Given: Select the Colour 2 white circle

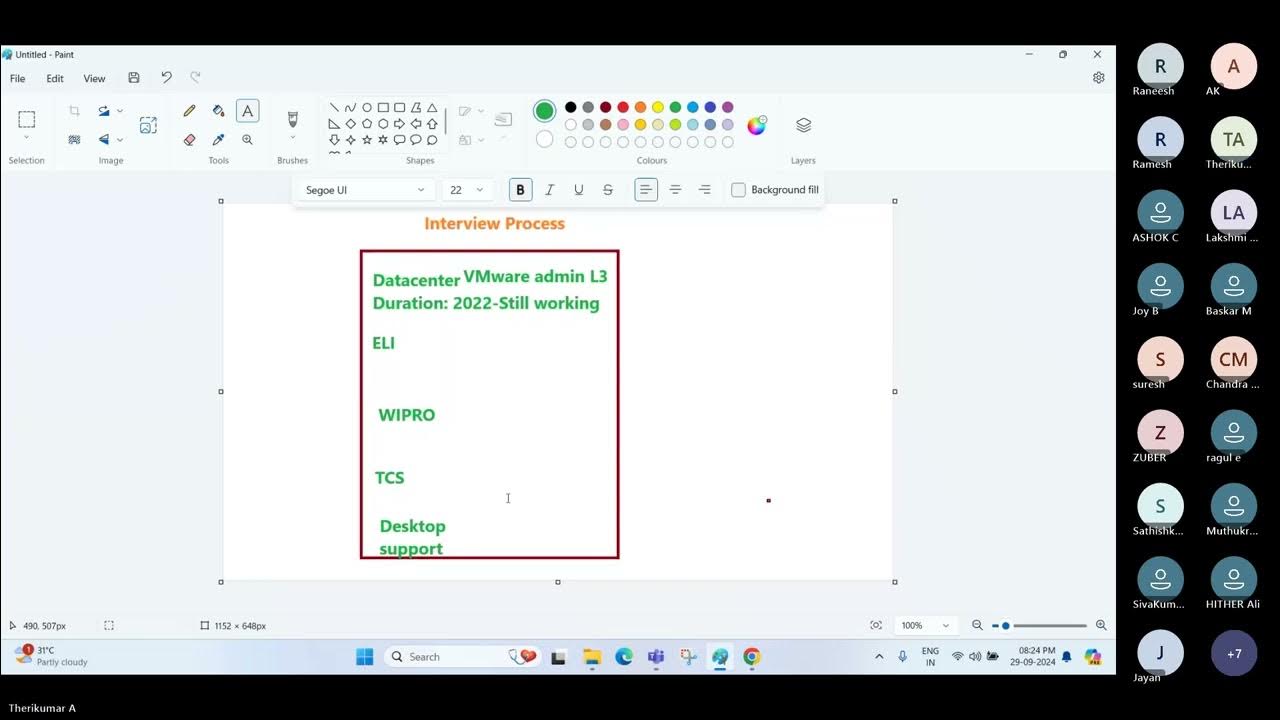Looking at the screenshot, I should point(544,139).
